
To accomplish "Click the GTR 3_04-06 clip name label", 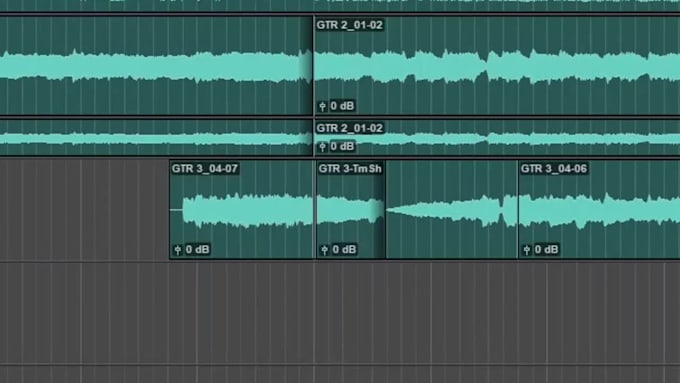I will (x=554, y=169).
